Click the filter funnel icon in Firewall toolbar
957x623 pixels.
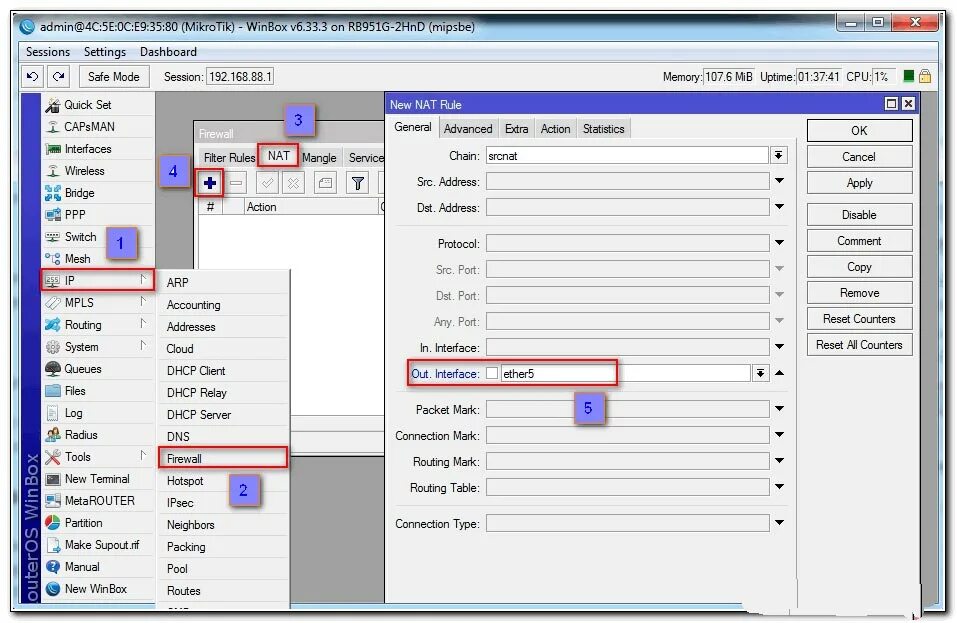pyautogui.click(x=358, y=182)
